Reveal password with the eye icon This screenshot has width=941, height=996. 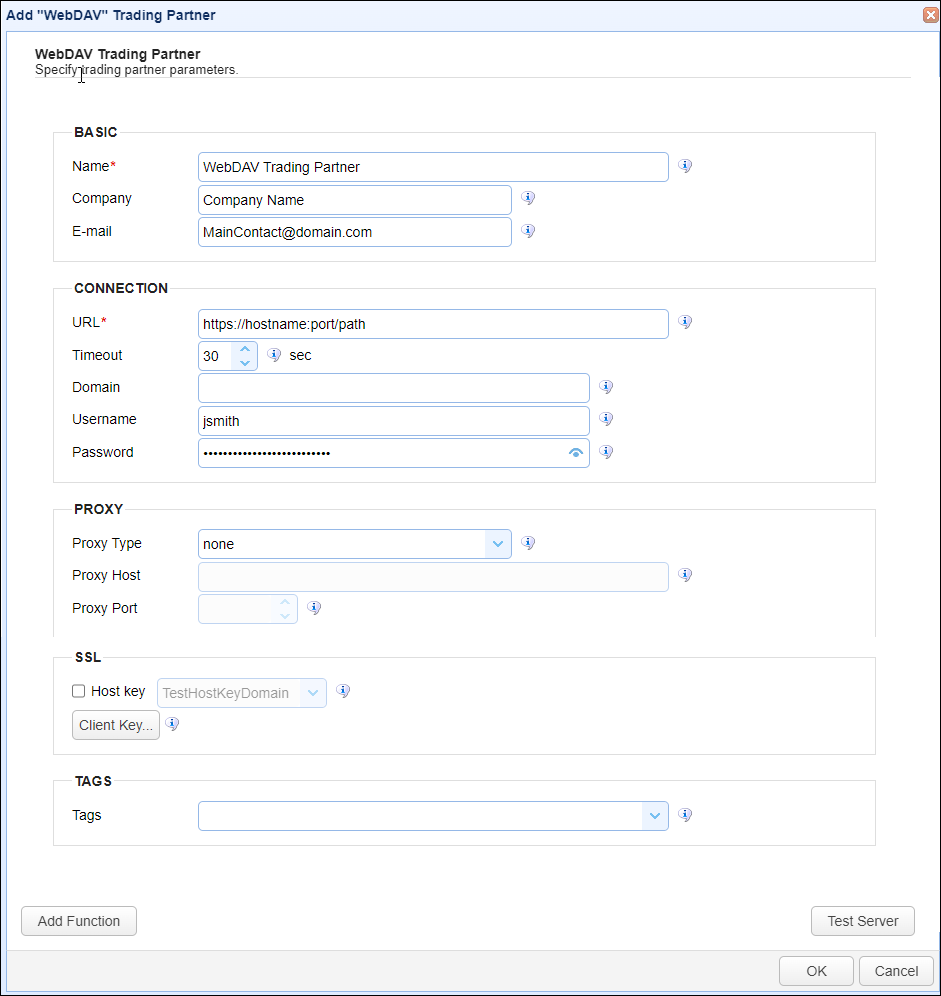pyautogui.click(x=576, y=453)
